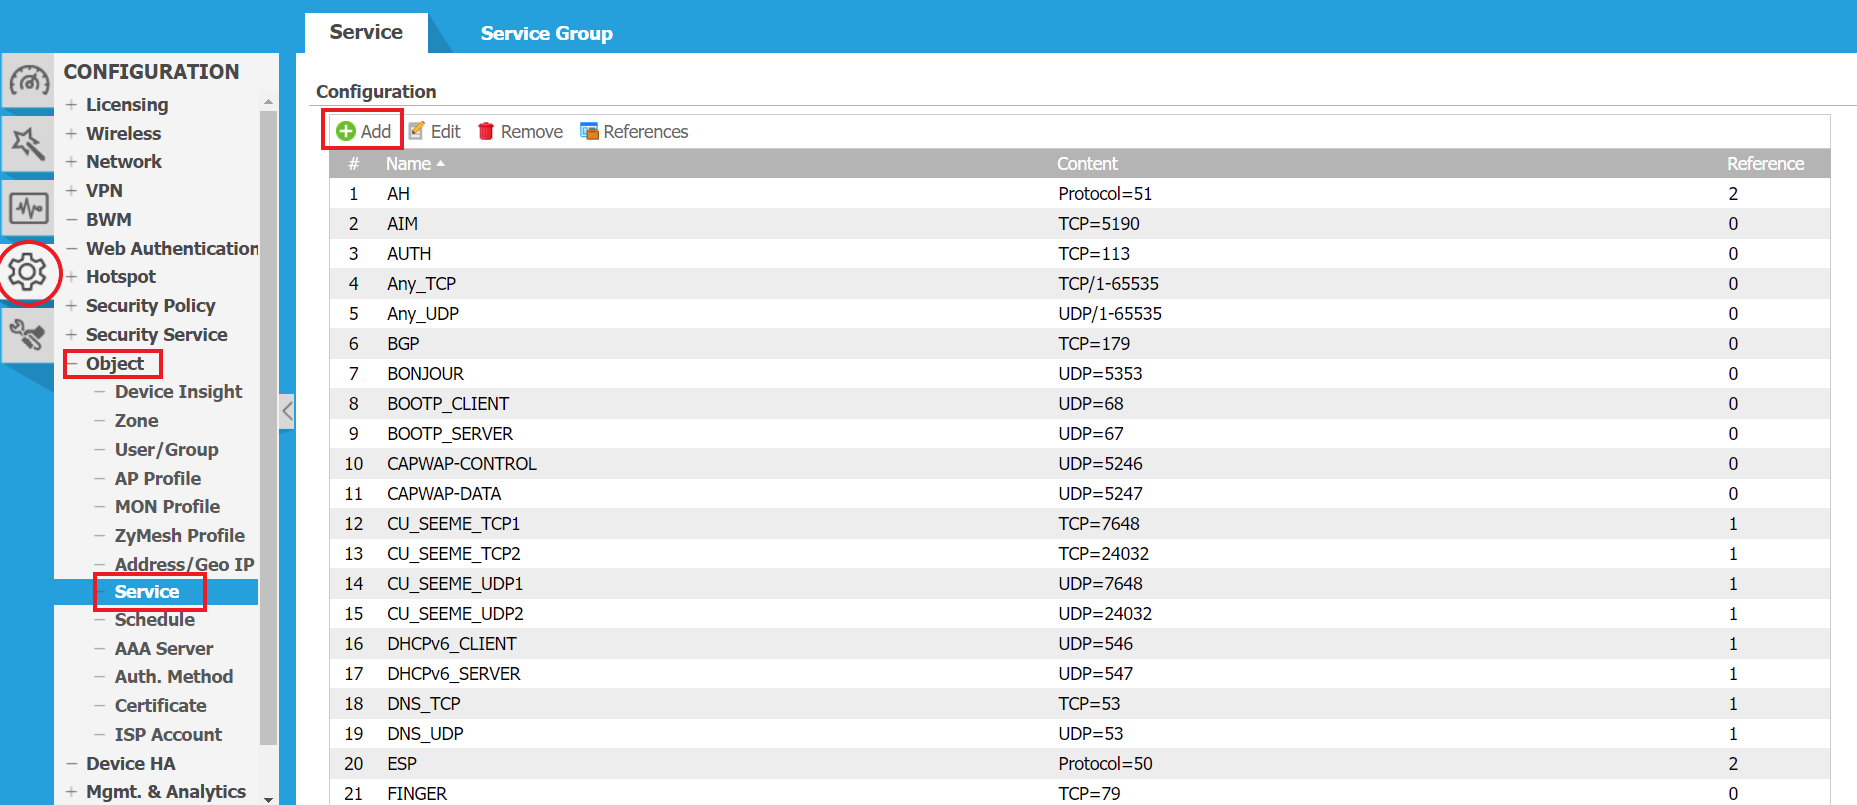This screenshot has height=805, width=1857.
Task: Expand the Security Service tree node
Action: pos(71,334)
